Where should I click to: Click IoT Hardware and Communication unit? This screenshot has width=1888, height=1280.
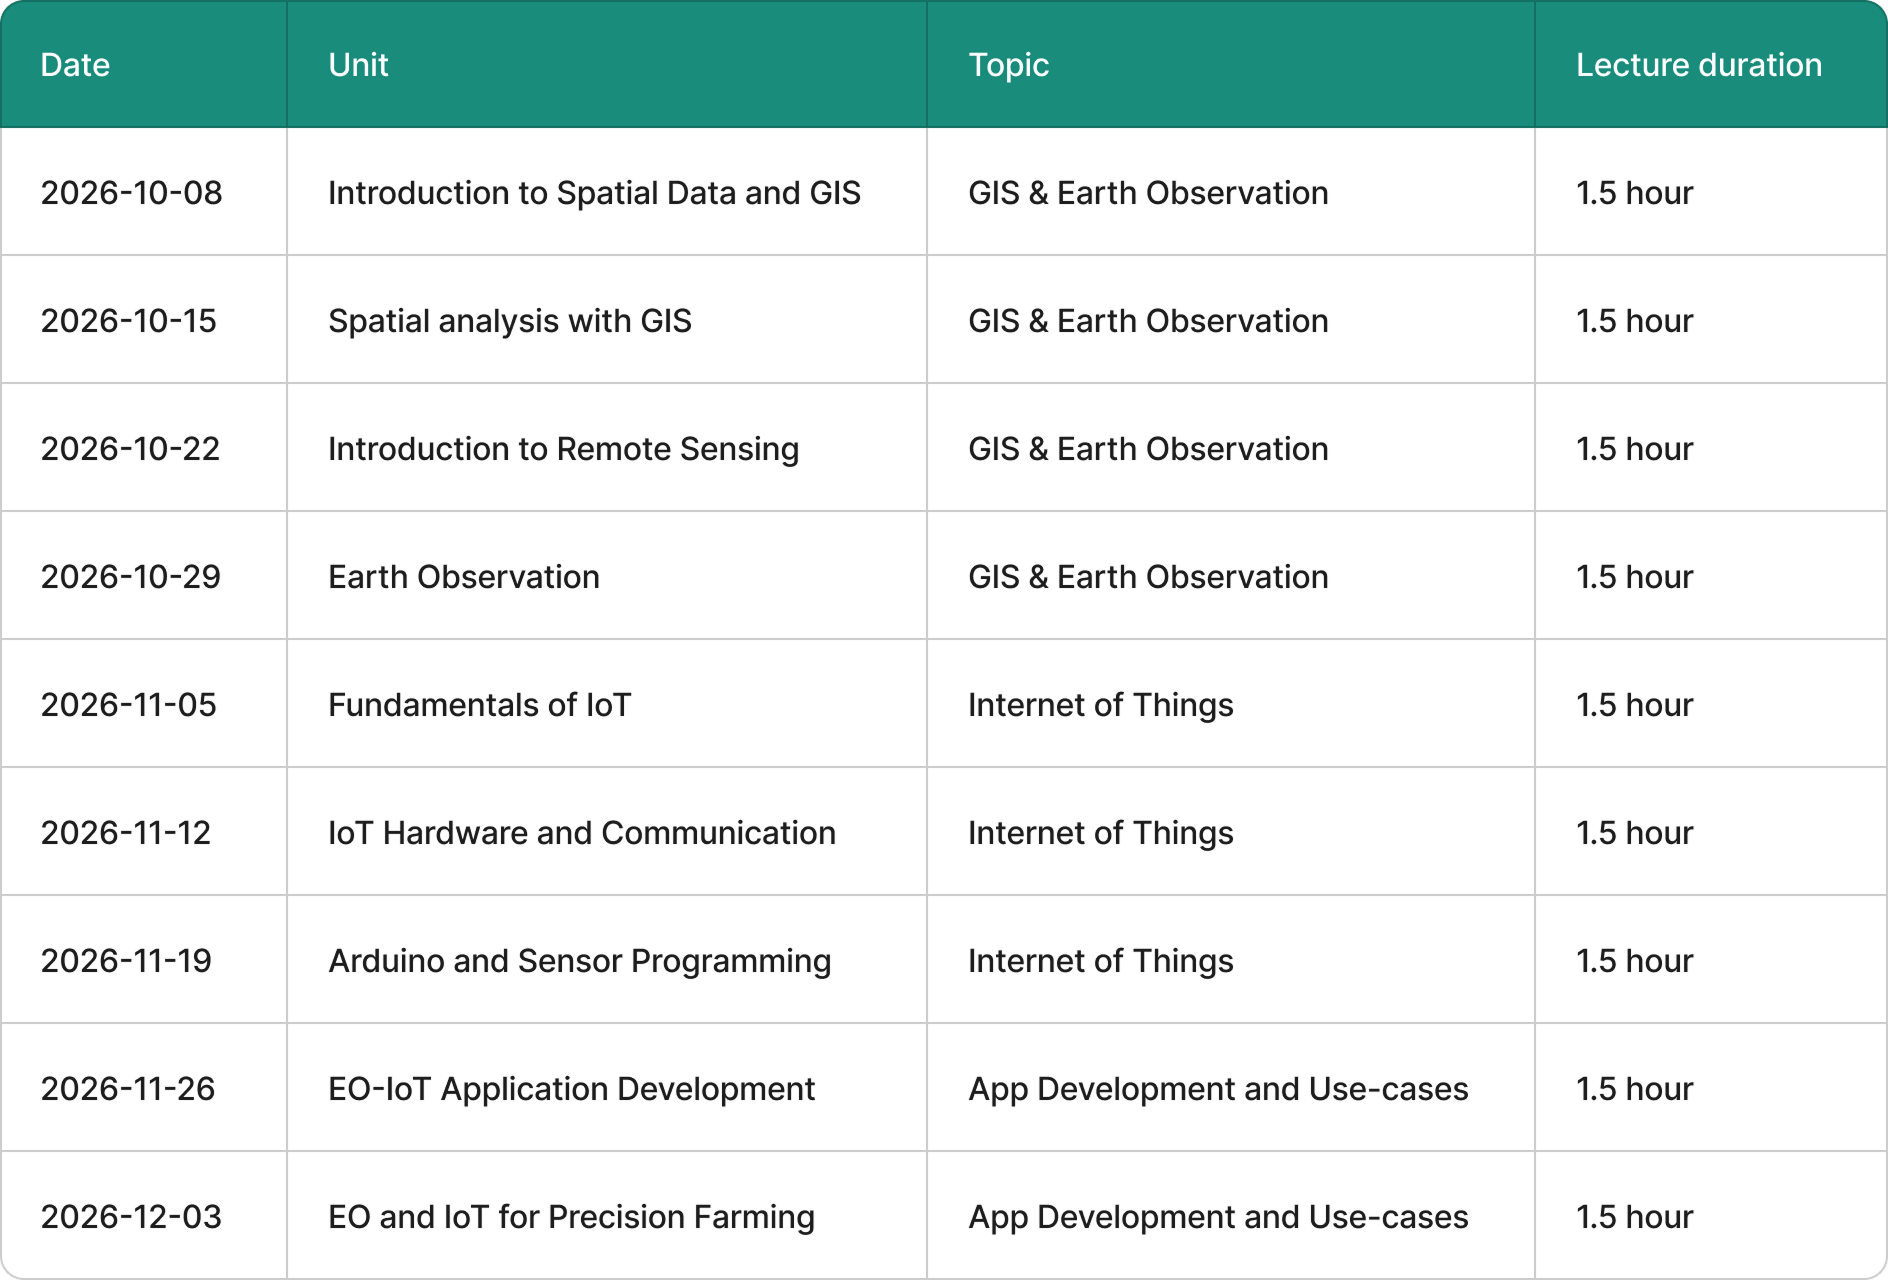point(582,833)
